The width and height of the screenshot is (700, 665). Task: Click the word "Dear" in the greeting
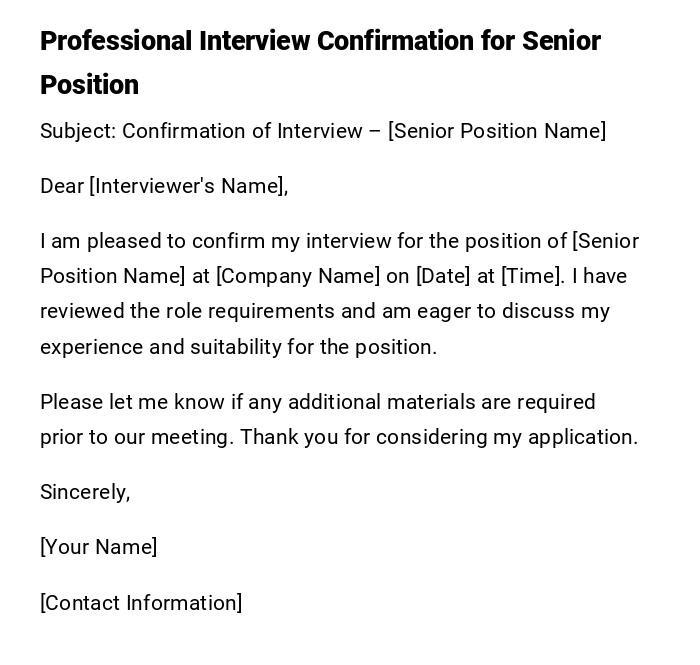[62, 186]
